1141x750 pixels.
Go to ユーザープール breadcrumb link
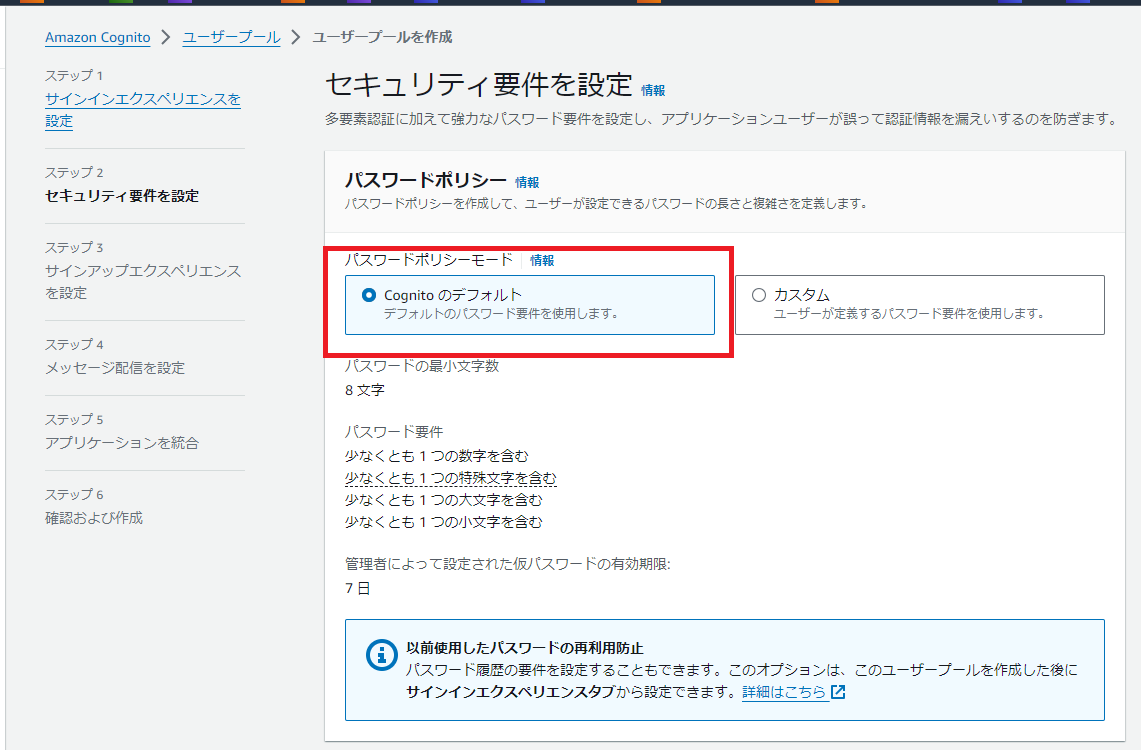tap(231, 37)
